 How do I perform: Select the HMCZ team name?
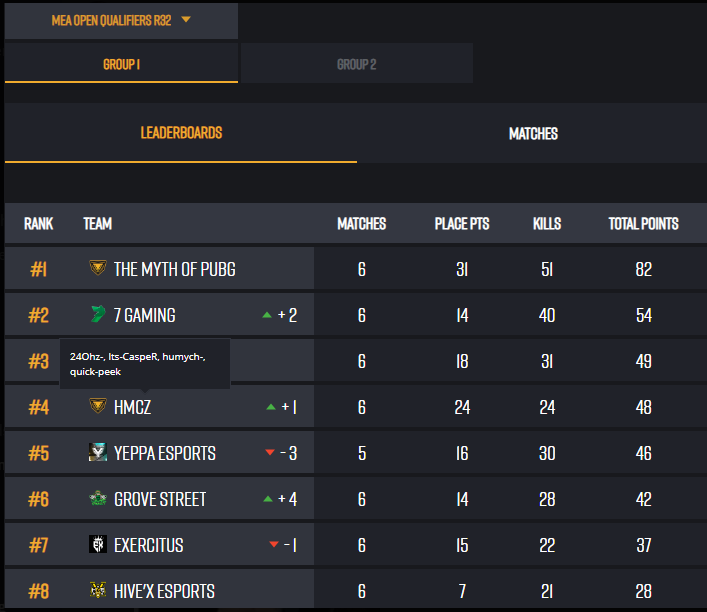pos(133,407)
